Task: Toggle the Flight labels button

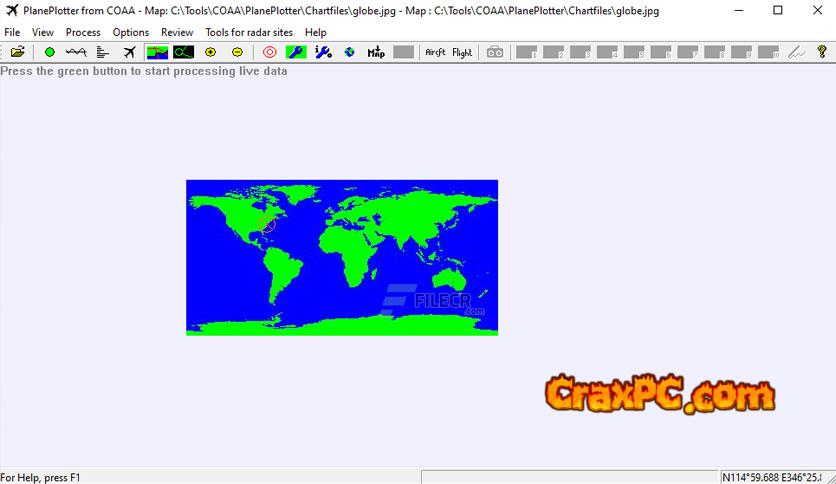Action: click(462, 52)
